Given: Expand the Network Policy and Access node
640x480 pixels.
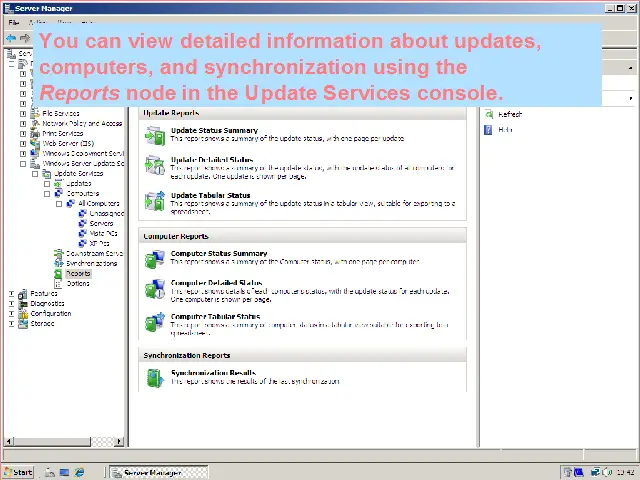Looking at the screenshot, I should pyautogui.click(x=23, y=123).
